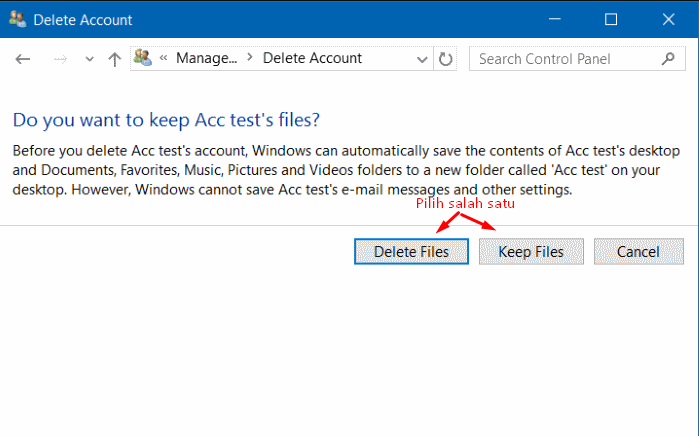Cancel the account deletion
Screen dimensions: 699x436
638,252
